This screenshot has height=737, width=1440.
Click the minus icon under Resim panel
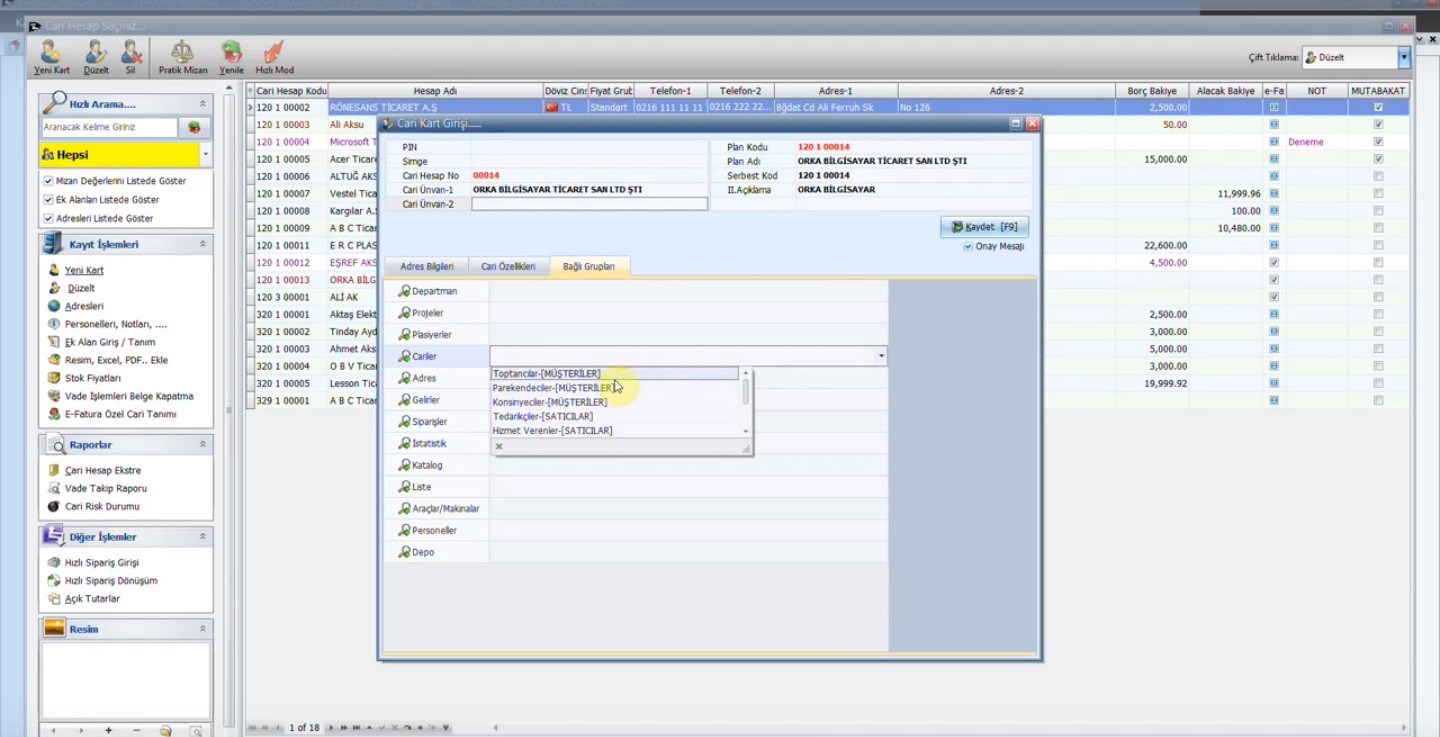[137, 730]
